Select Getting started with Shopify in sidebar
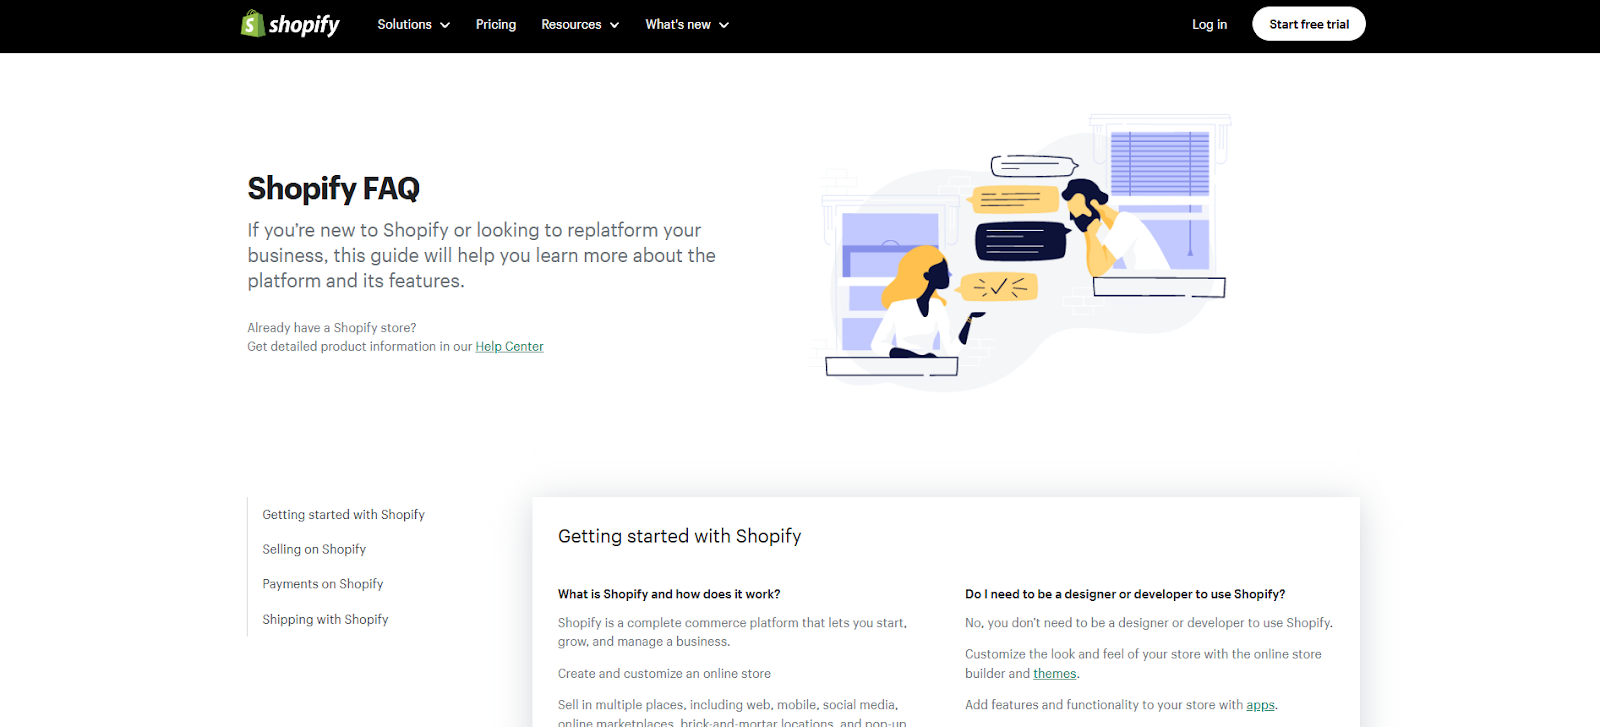 coord(343,515)
